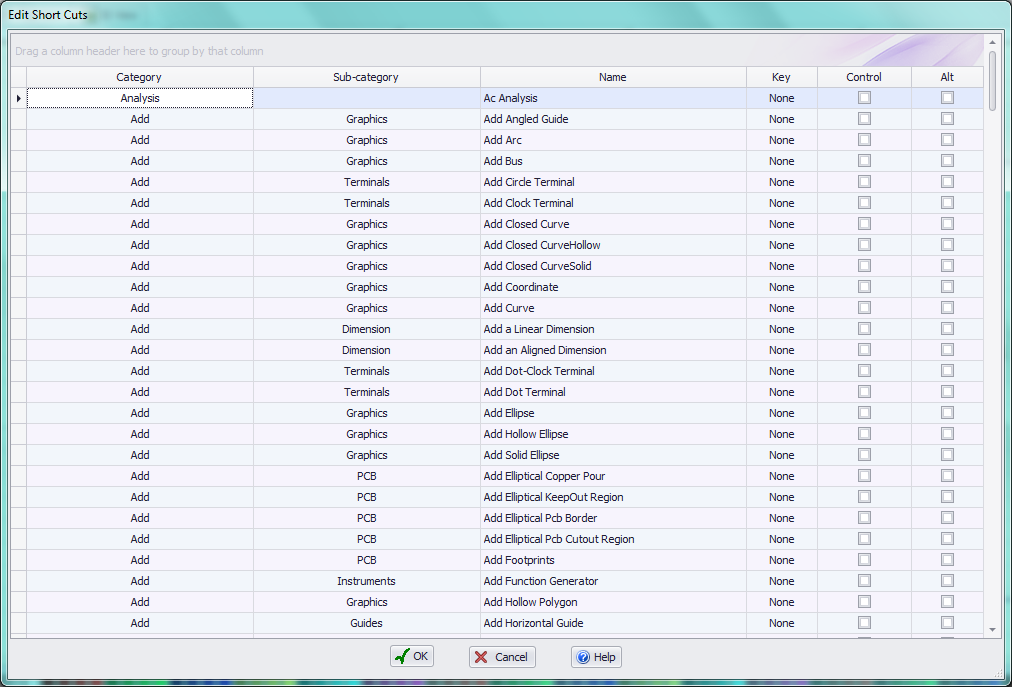Click the Key column header
Image resolution: width=1012 pixels, height=687 pixels.
(782, 77)
